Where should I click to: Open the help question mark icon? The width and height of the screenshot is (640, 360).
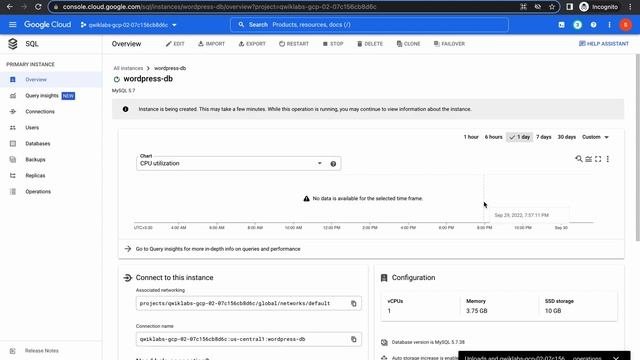click(593, 25)
